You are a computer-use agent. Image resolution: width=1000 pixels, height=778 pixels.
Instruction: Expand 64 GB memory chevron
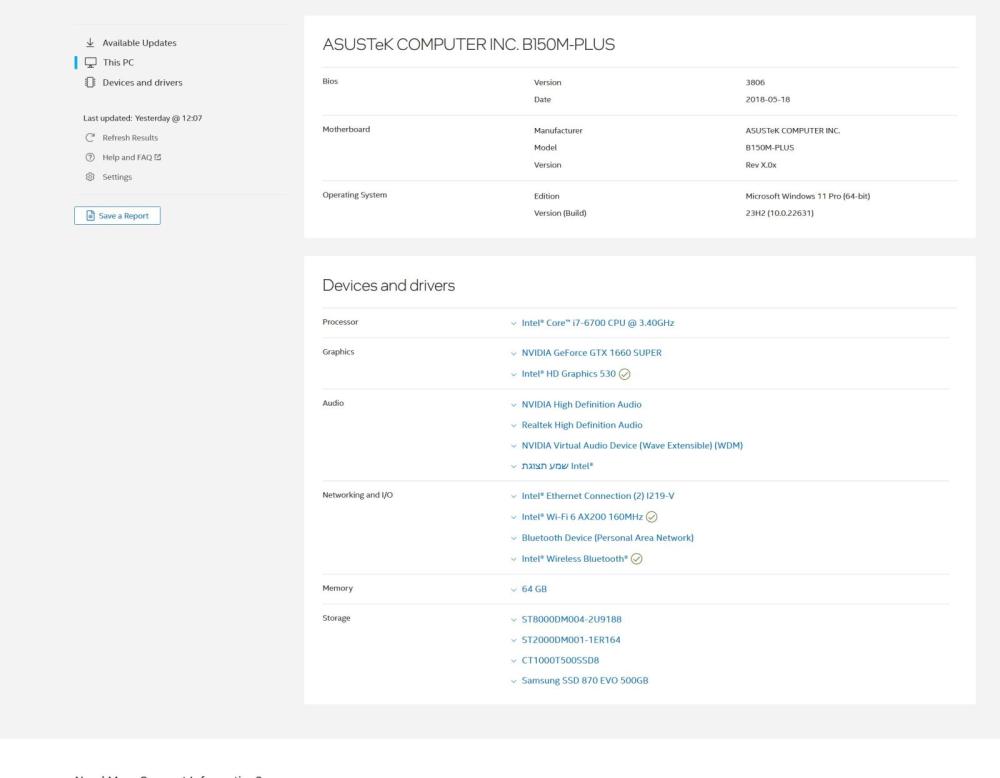coord(513,589)
